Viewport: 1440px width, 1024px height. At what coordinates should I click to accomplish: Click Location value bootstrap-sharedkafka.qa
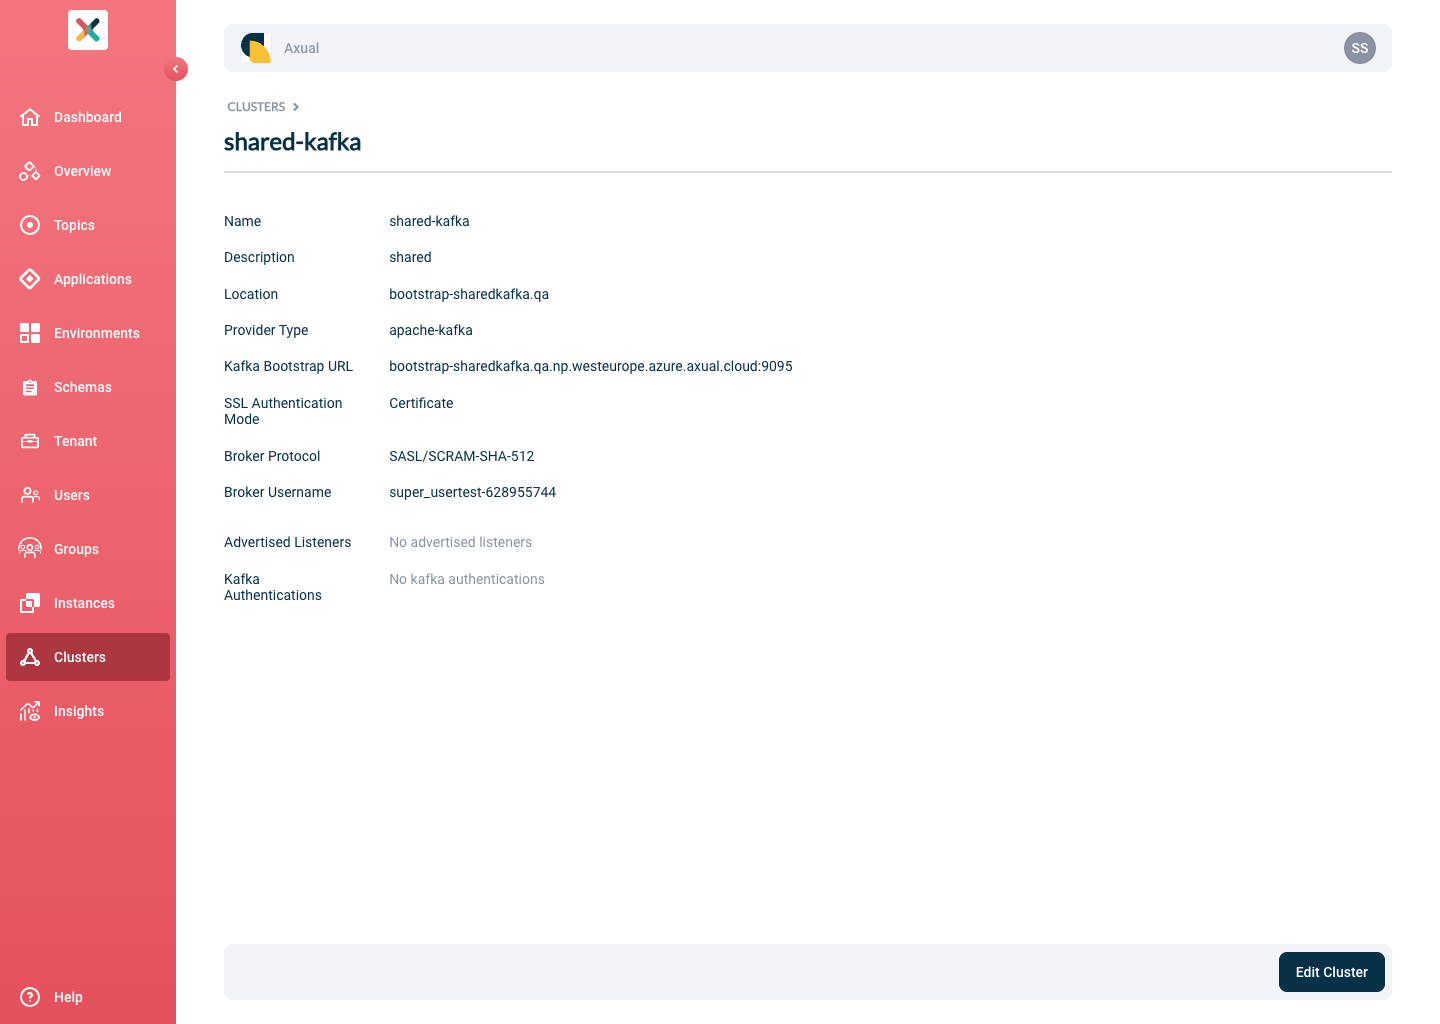469,294
